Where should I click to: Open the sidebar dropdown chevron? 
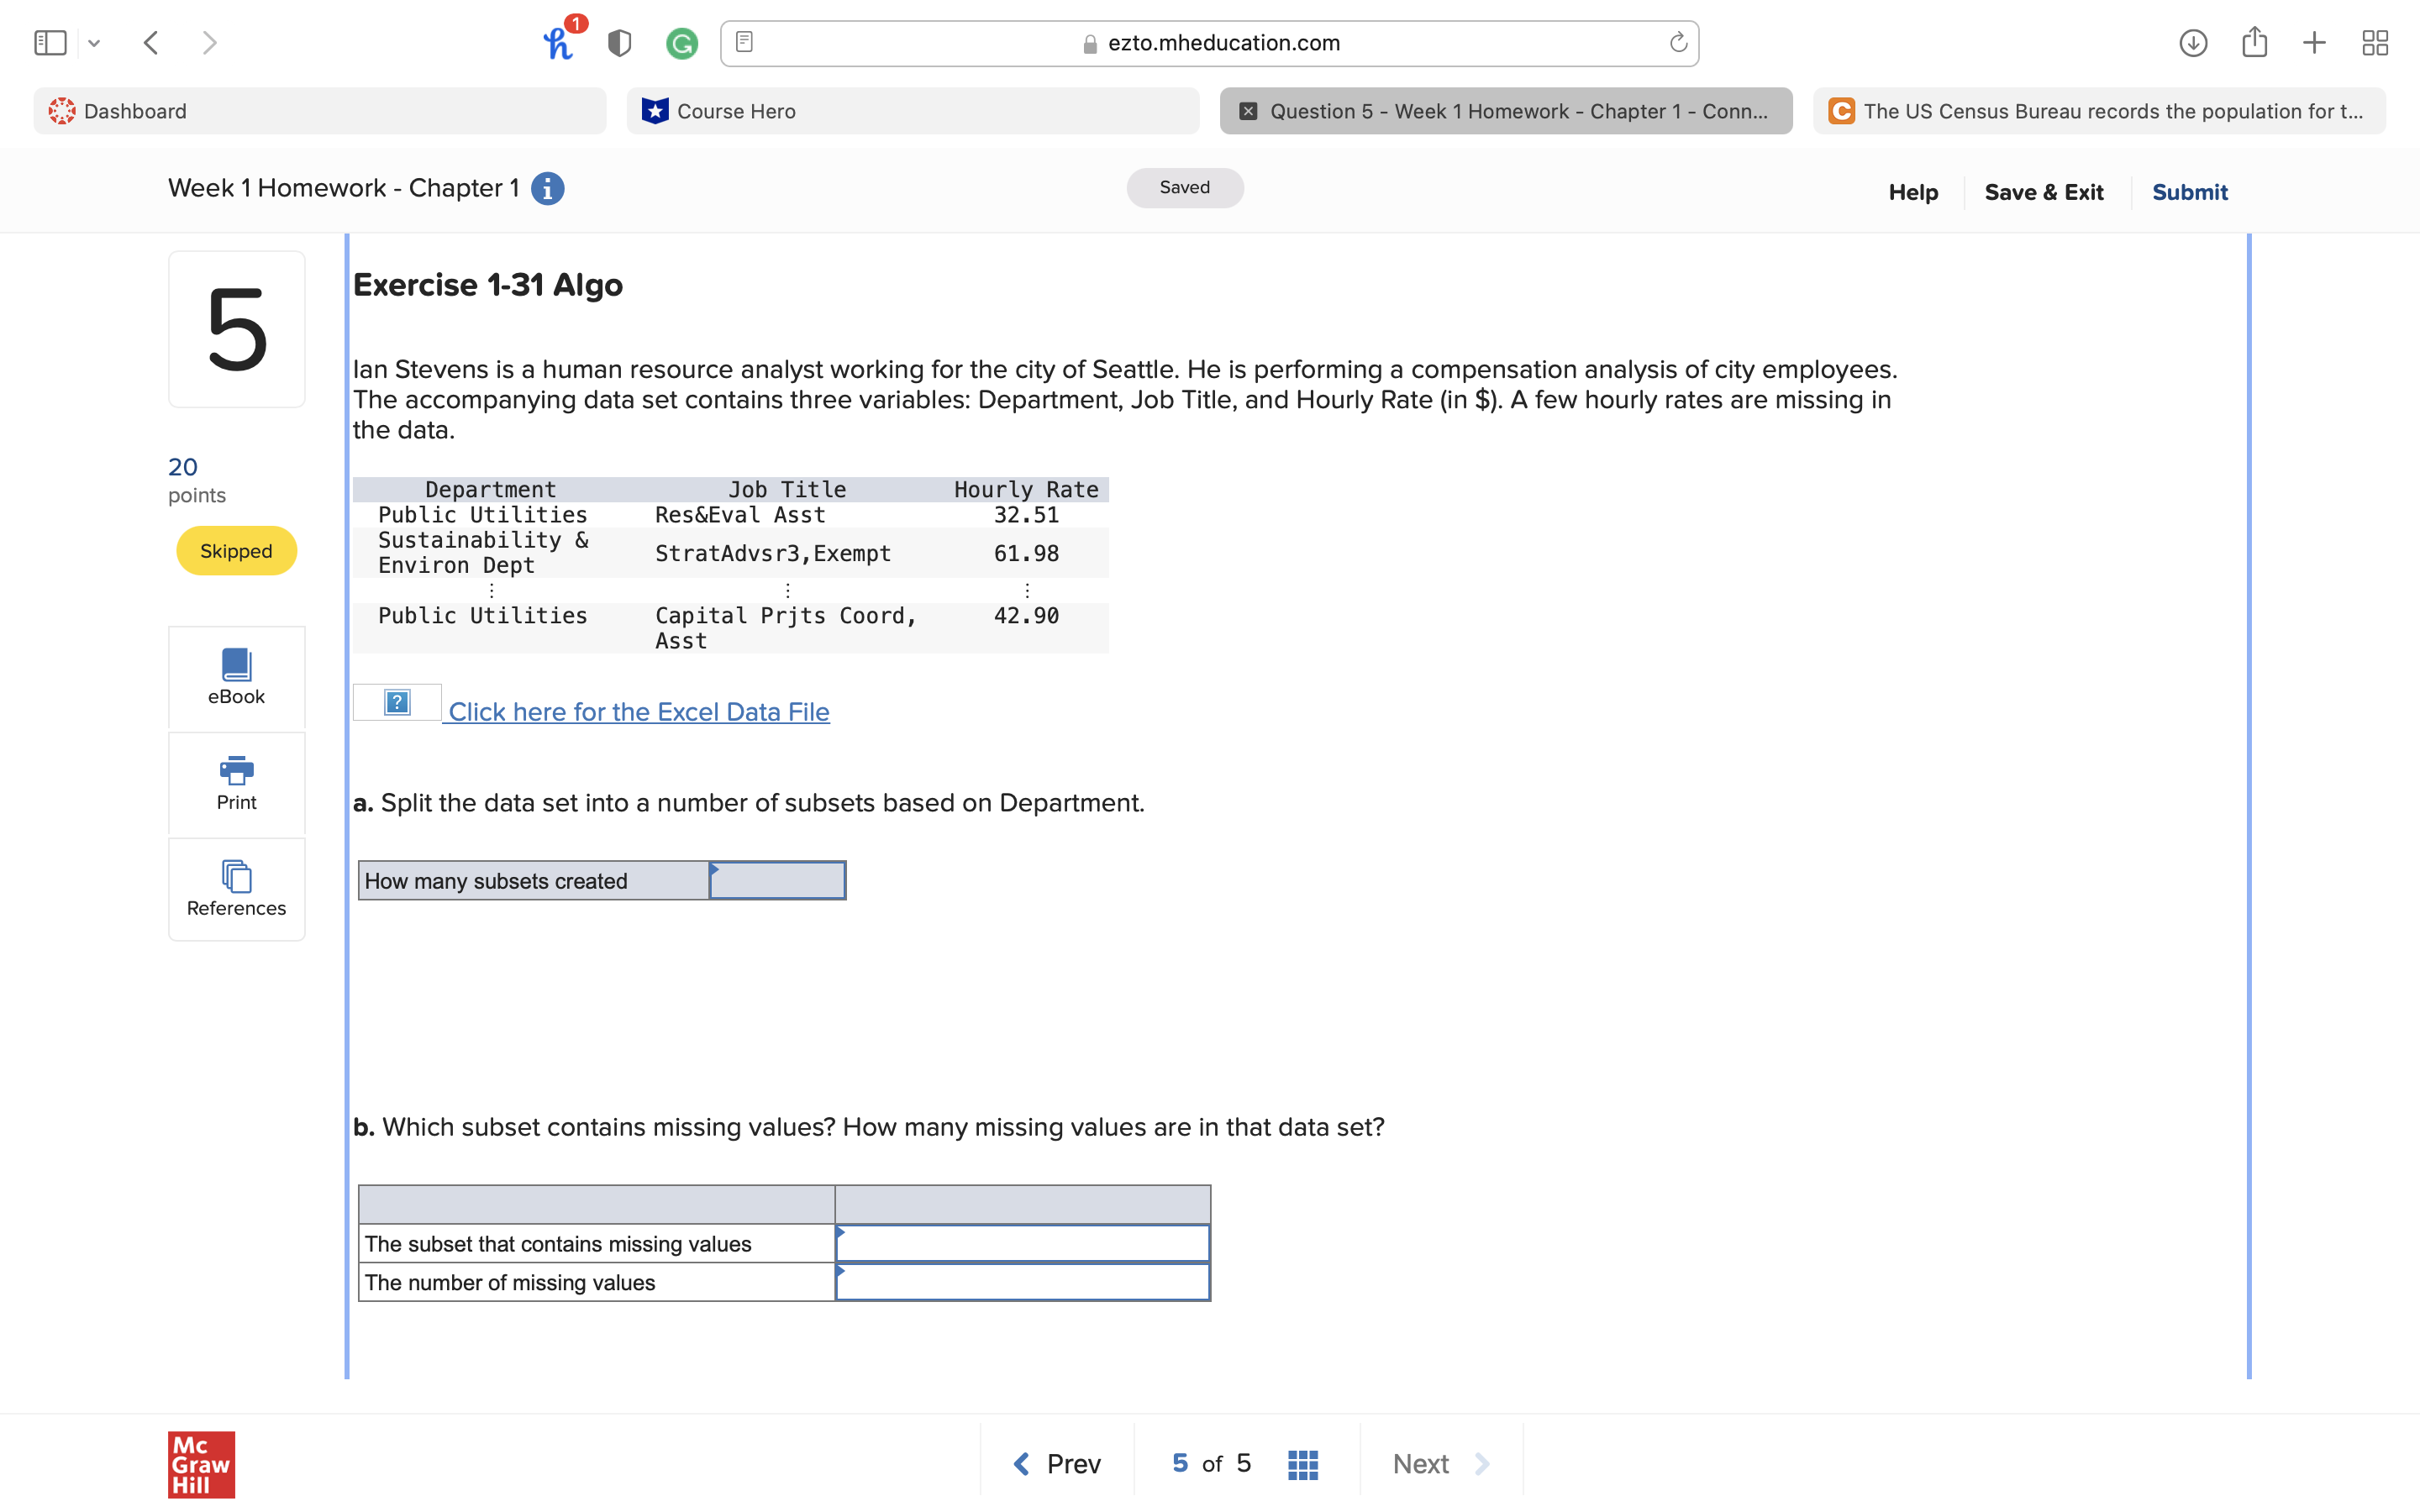(x=95, y=42)
